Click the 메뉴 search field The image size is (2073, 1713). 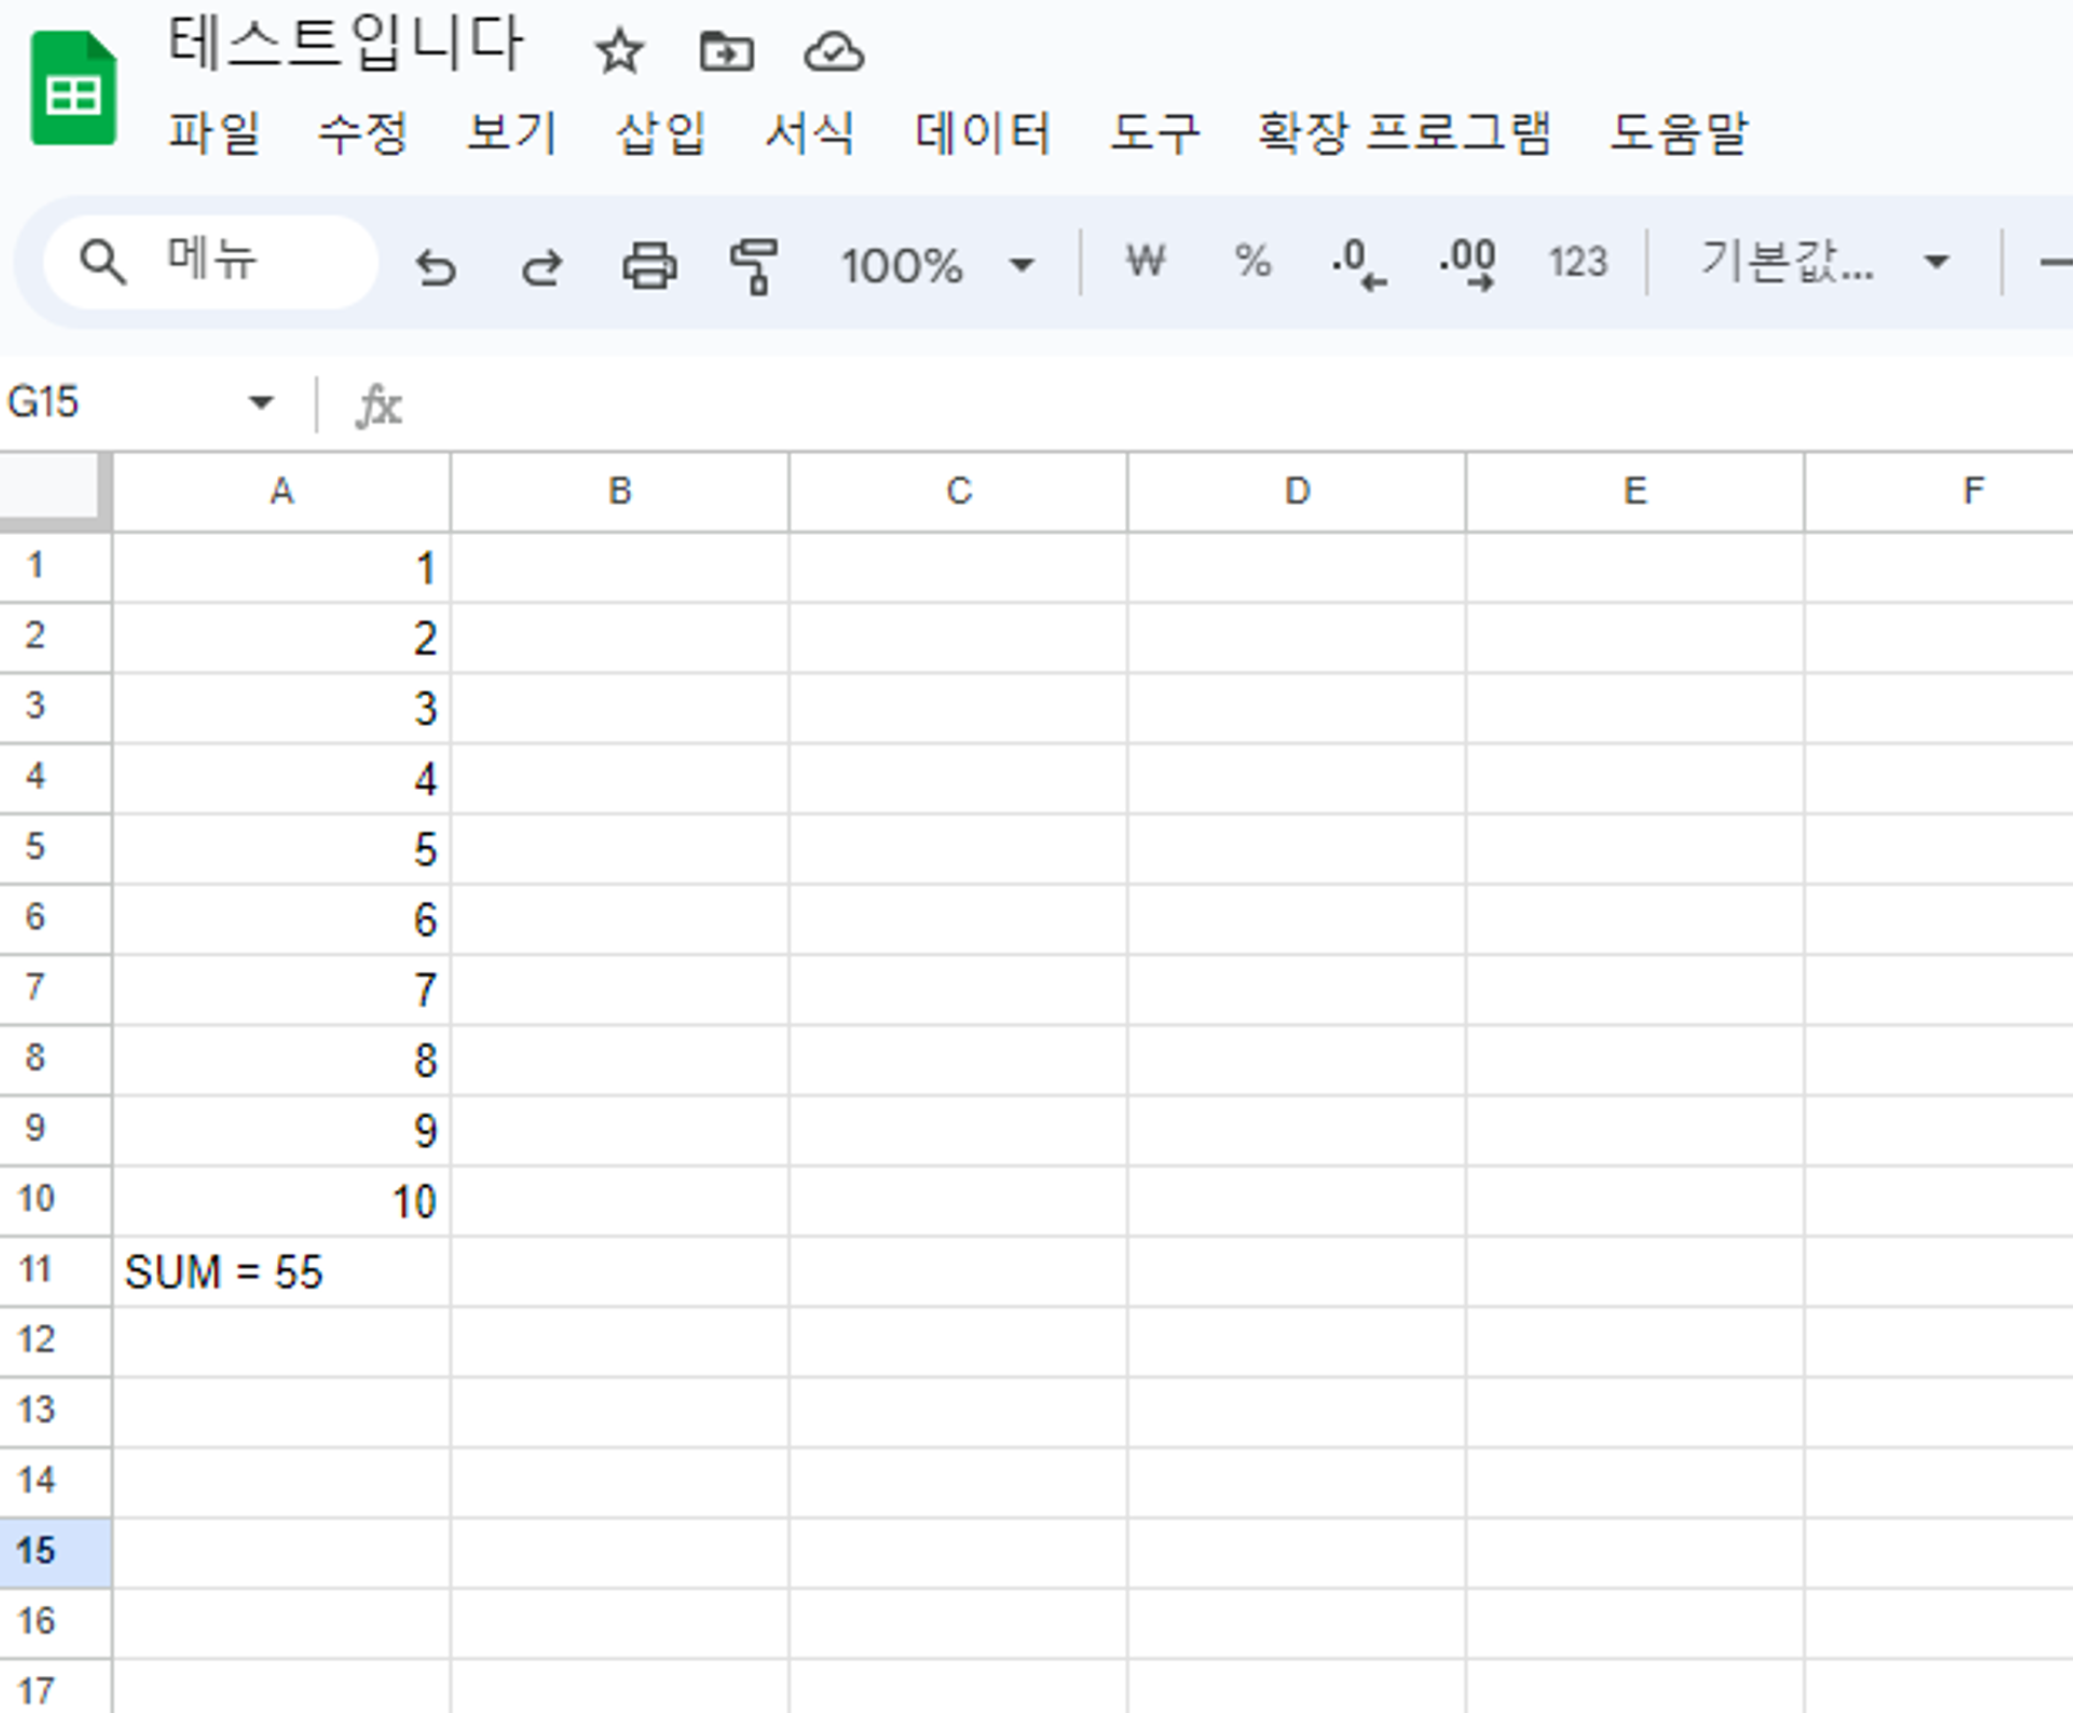click(211, 262)
